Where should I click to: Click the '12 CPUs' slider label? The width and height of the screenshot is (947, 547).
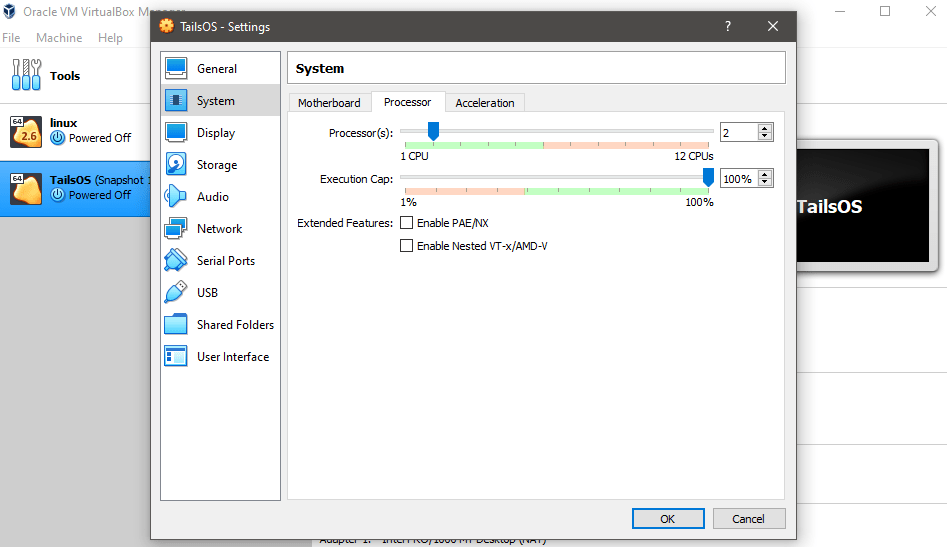694,156
